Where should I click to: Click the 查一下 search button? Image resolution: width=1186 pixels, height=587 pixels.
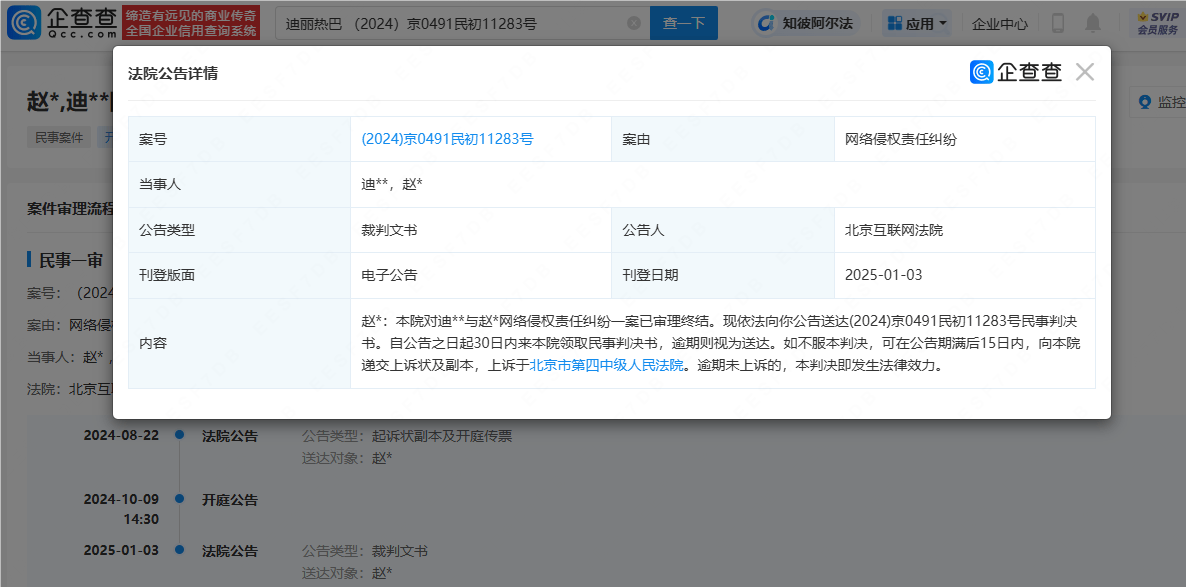684,23
